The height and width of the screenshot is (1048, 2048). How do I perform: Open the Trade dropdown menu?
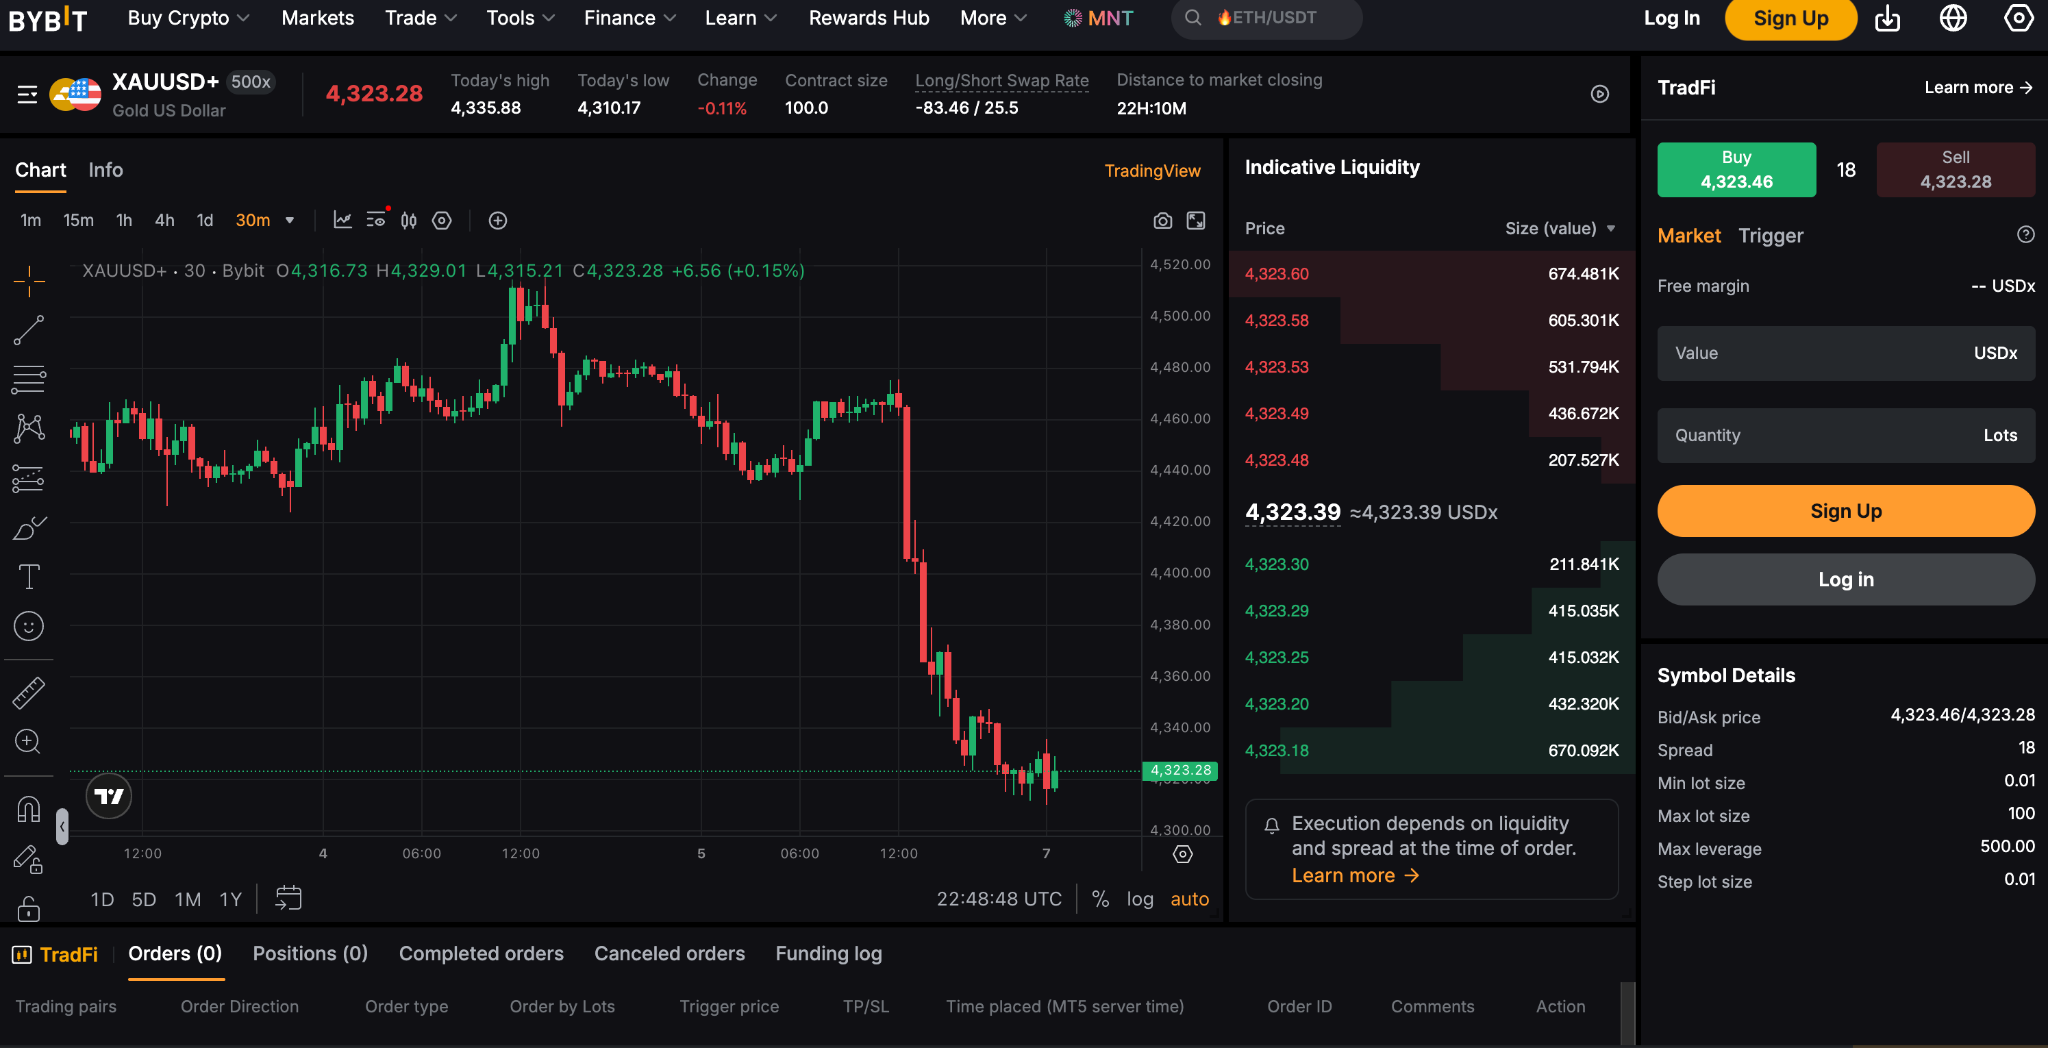tap(421, 18)
